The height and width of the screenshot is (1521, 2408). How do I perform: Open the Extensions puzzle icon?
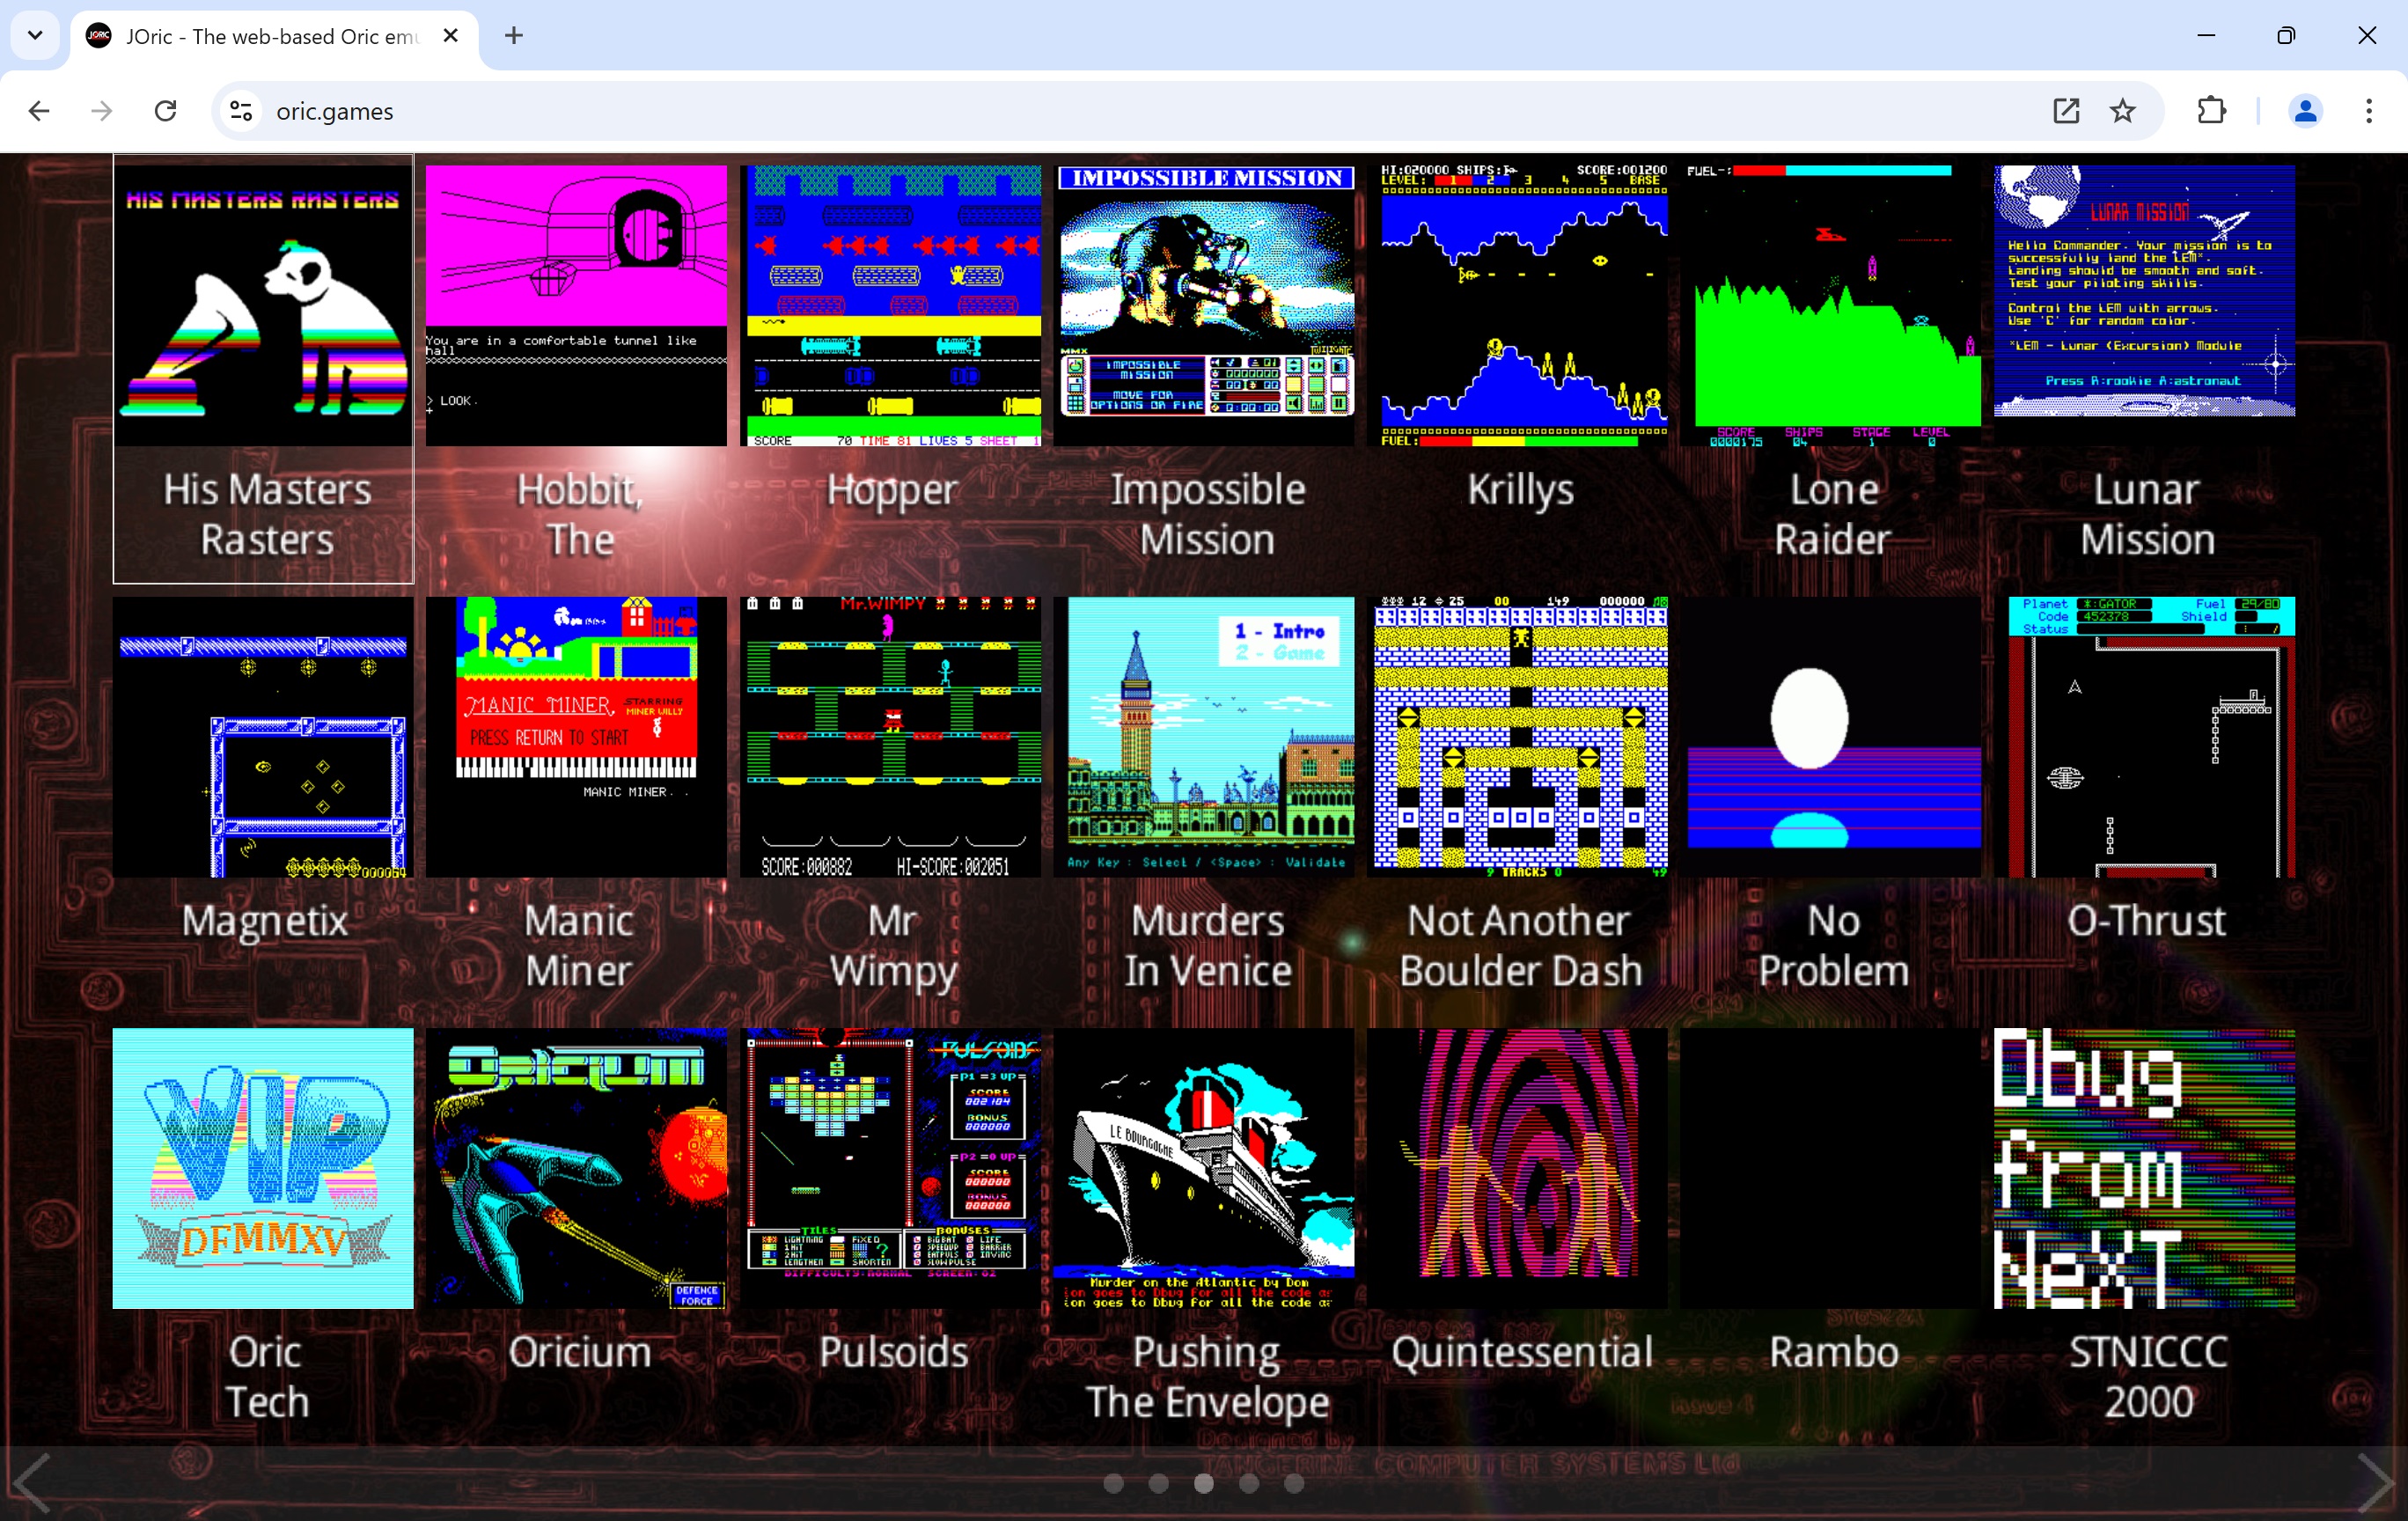tap(2212, 111)
